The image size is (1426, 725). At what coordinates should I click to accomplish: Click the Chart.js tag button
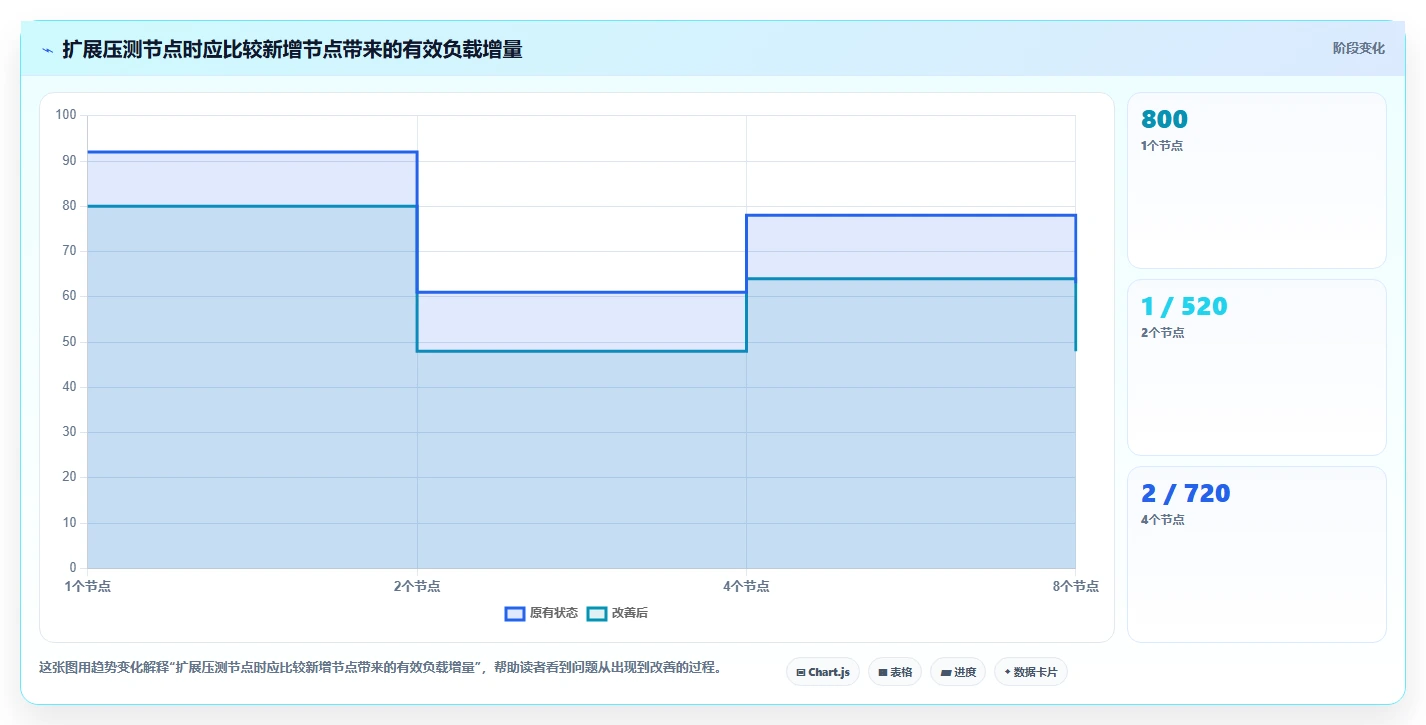pyautogui.click(x=823, y=672)
